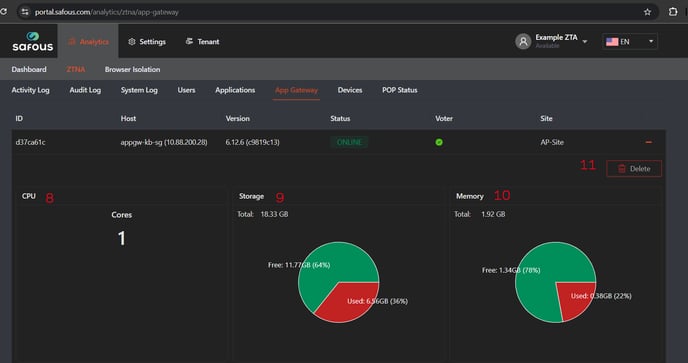
Task: Click Memory total 1.92 GB
Action: 493,214
